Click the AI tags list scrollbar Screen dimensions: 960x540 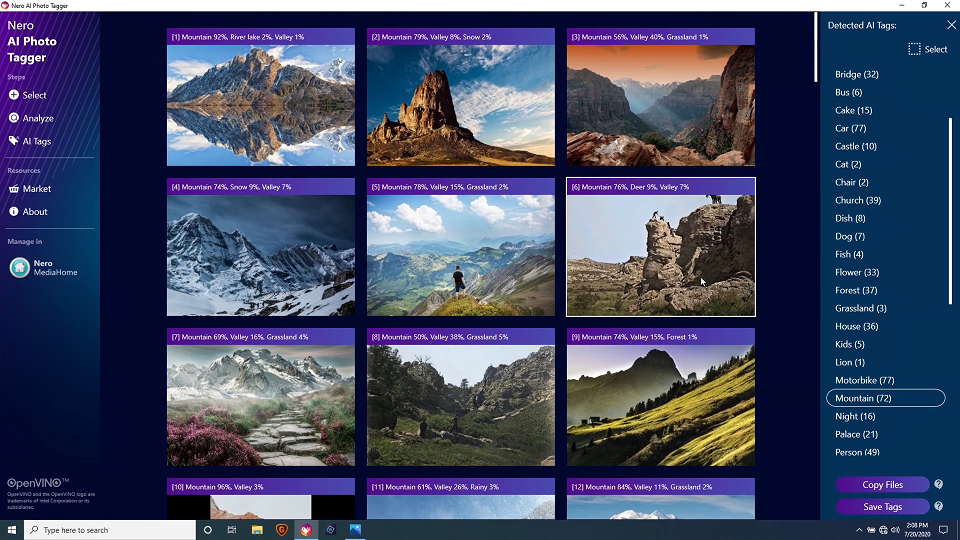tap(950, 210)
